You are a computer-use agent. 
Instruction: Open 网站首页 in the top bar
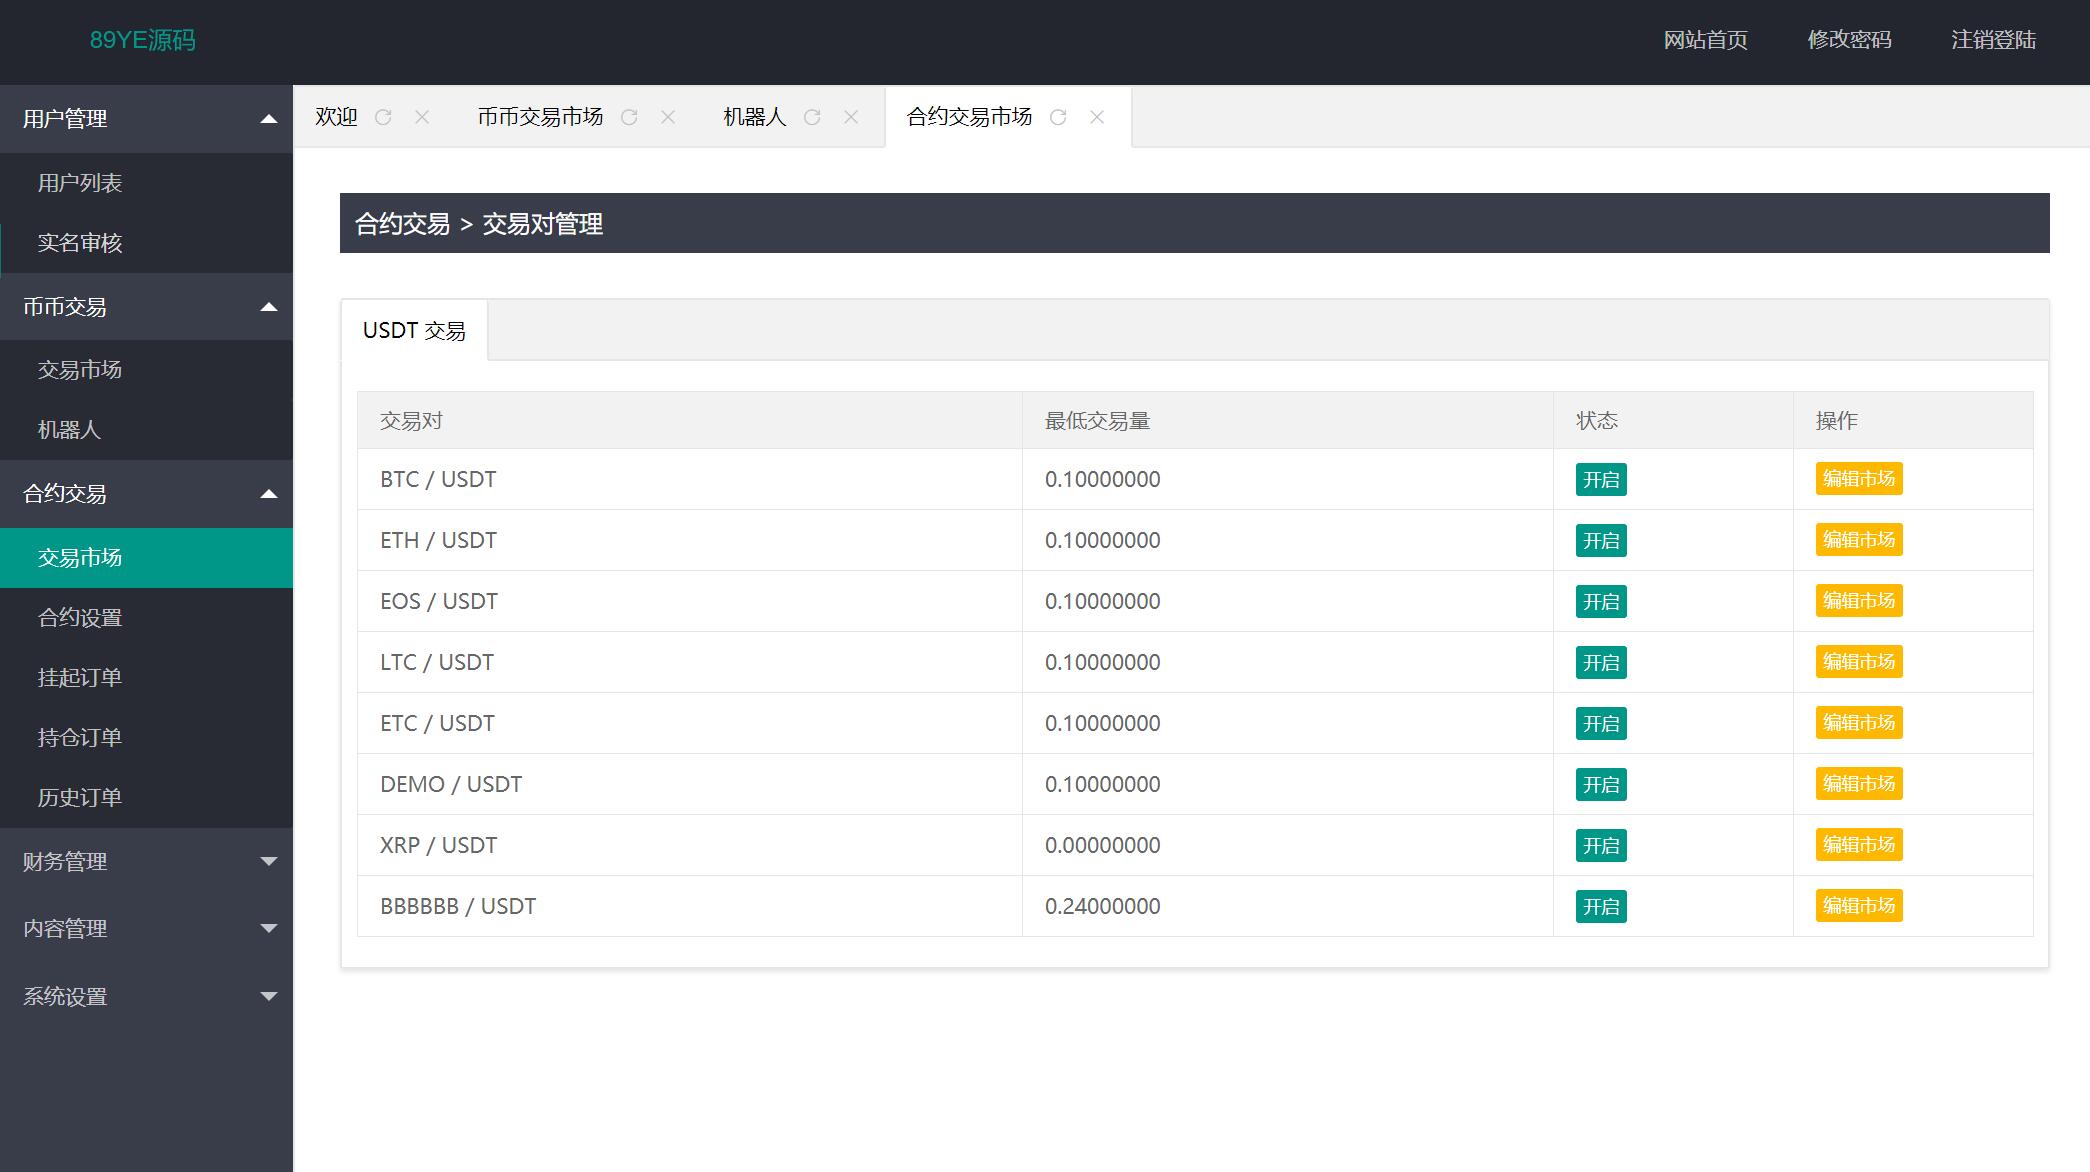[1705, 40]
